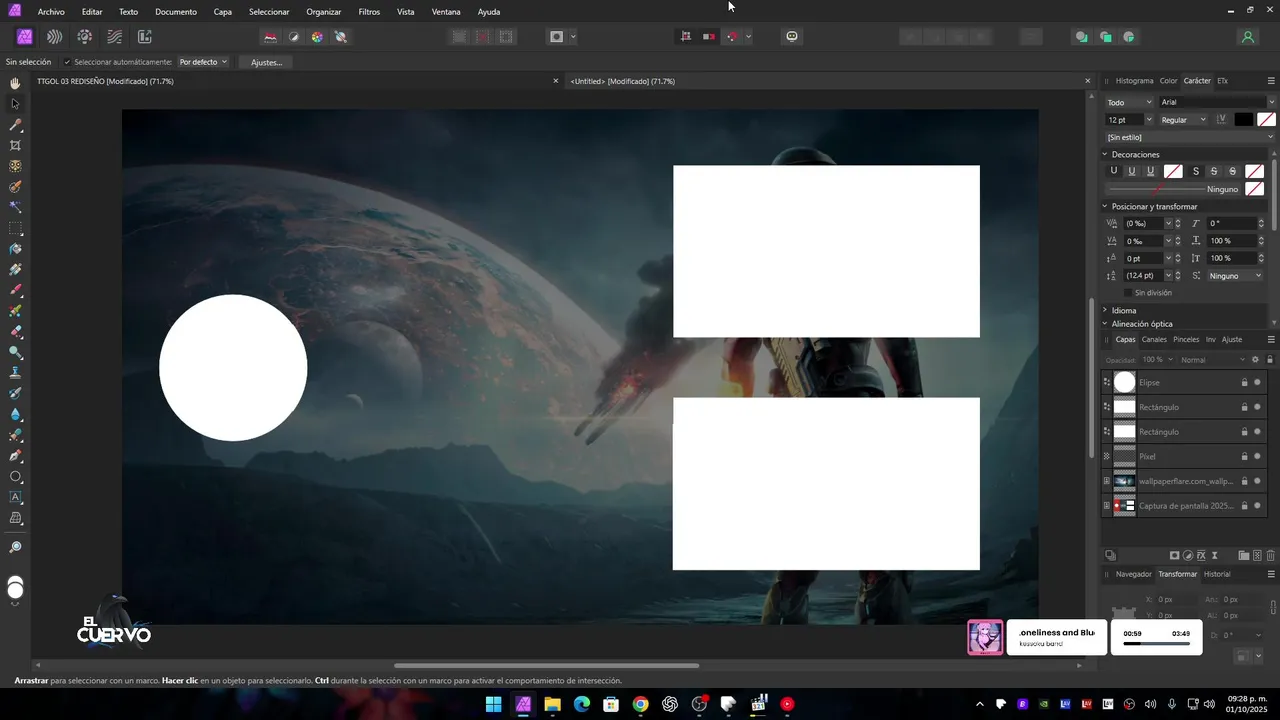Switch to the Tone Mapping persona
The height and width of the screenshot is (720, 1280).
point(115,37)
